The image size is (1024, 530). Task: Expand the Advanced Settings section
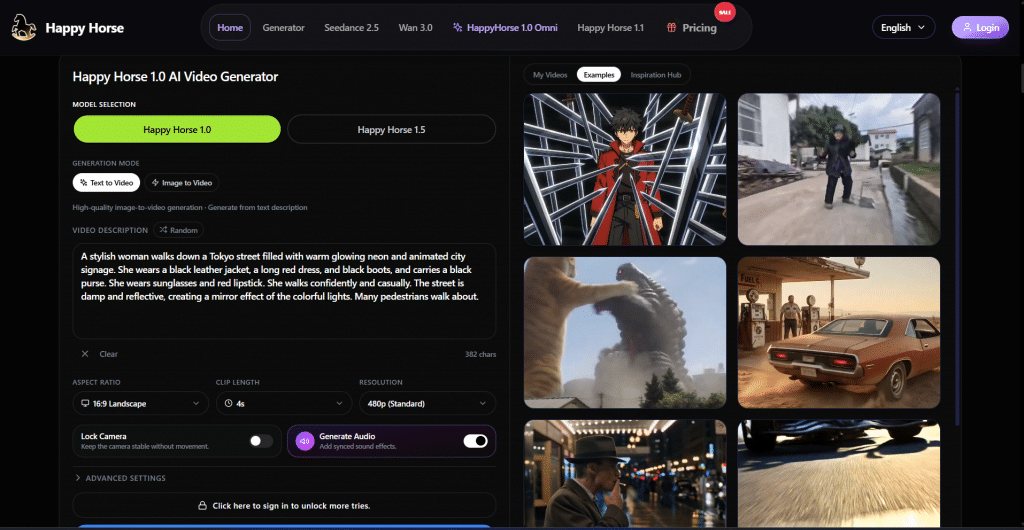[121, 478]
